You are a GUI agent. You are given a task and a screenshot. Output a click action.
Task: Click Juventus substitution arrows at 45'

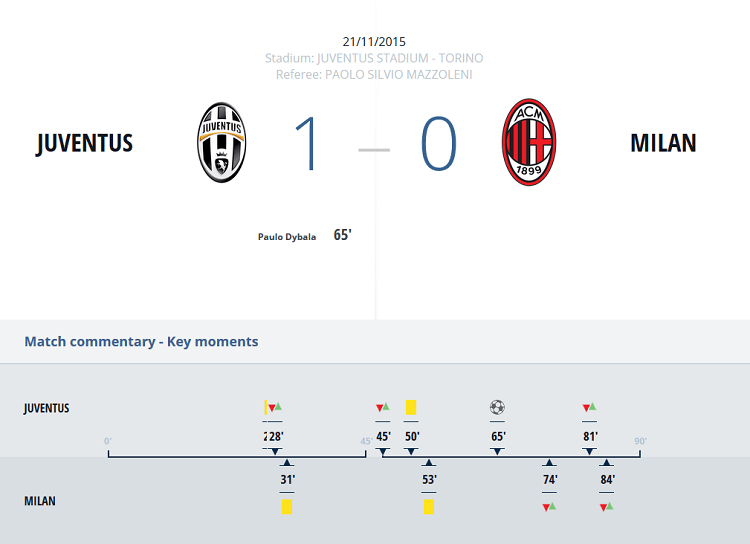click(383, 407)
